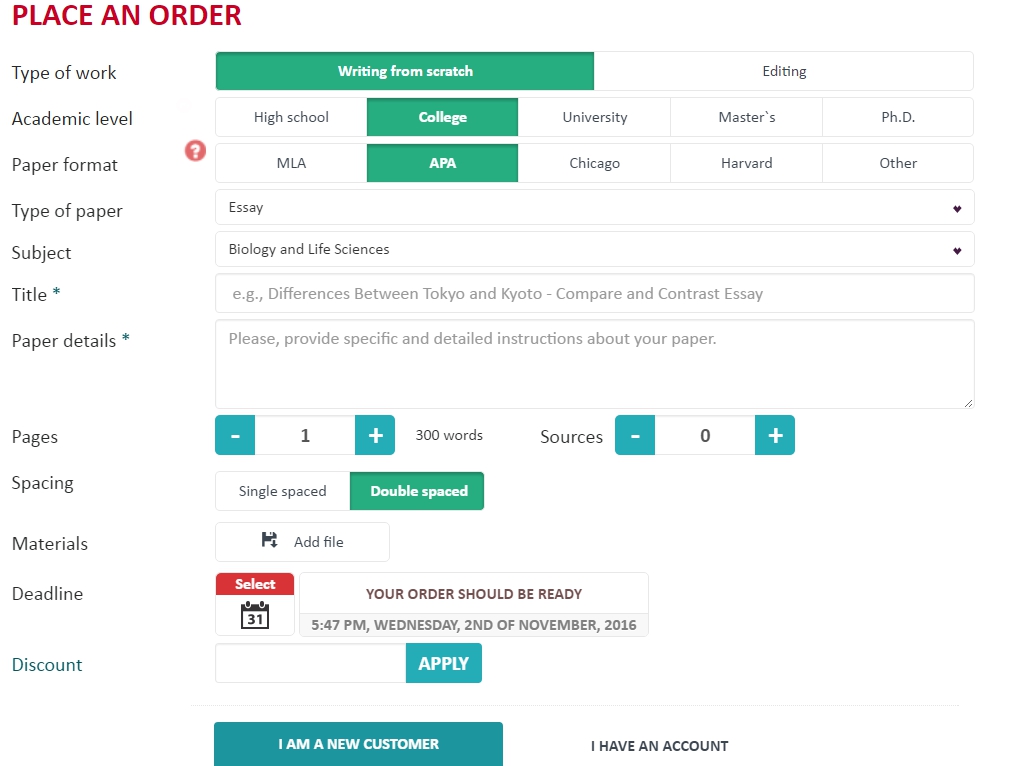The height and width of the screenshot is (766, 1017).
Task: Select Single spaced option
Action: [282, 491]
